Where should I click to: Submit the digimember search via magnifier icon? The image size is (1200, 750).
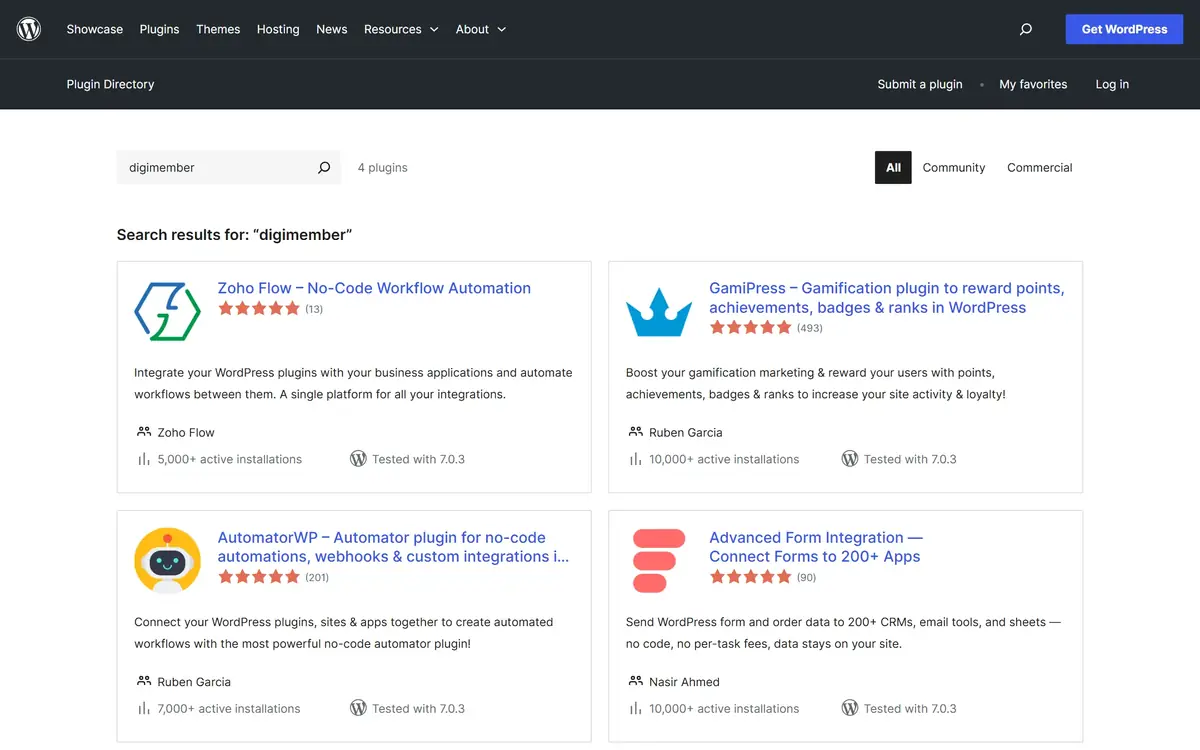coord(324,168)
